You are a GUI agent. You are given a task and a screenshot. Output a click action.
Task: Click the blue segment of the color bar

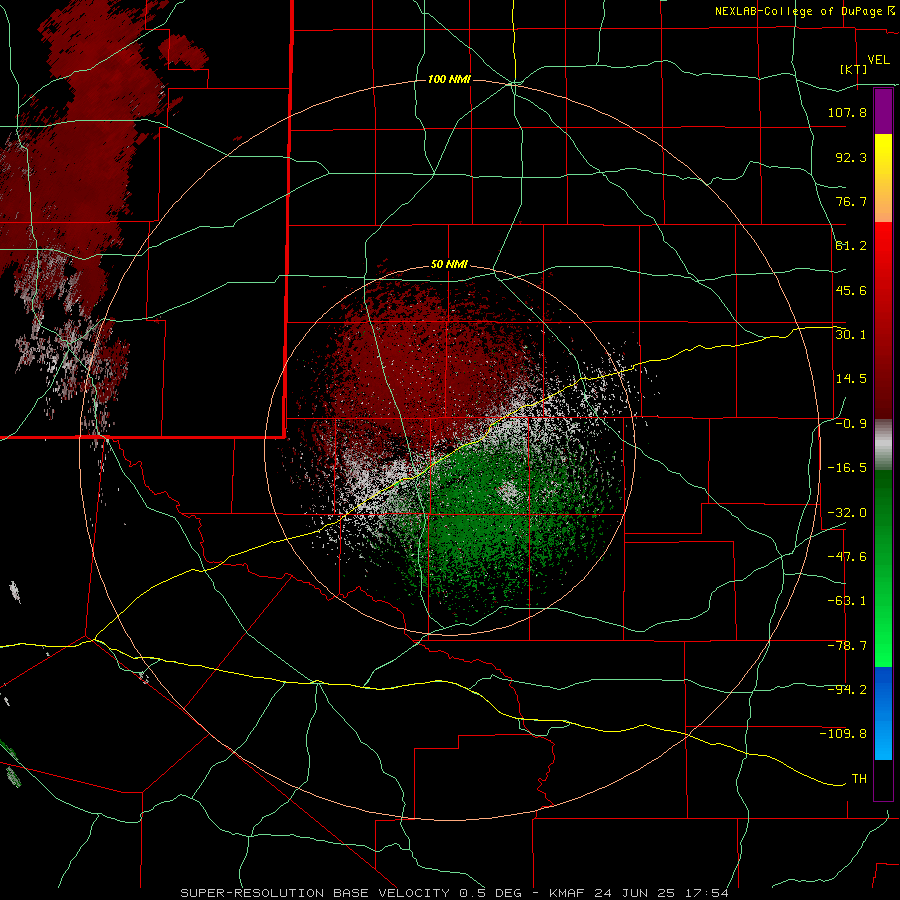883,713
